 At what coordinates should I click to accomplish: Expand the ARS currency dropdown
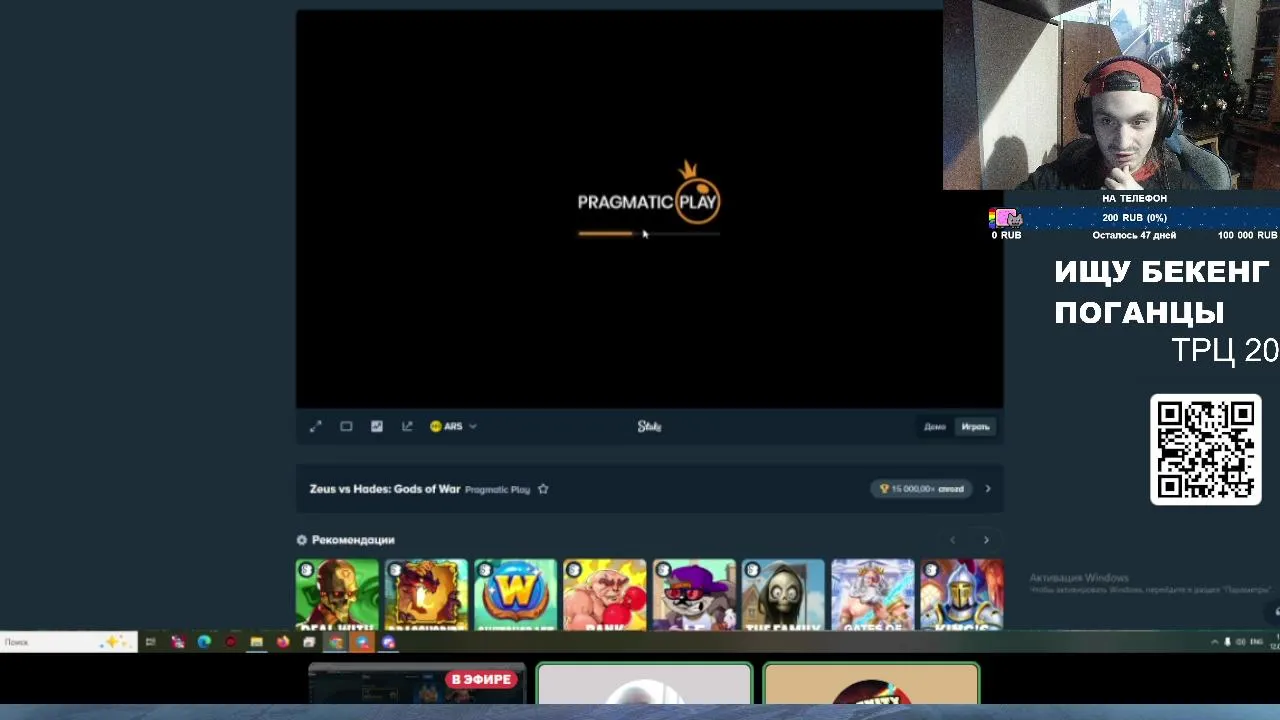[453, 426]
